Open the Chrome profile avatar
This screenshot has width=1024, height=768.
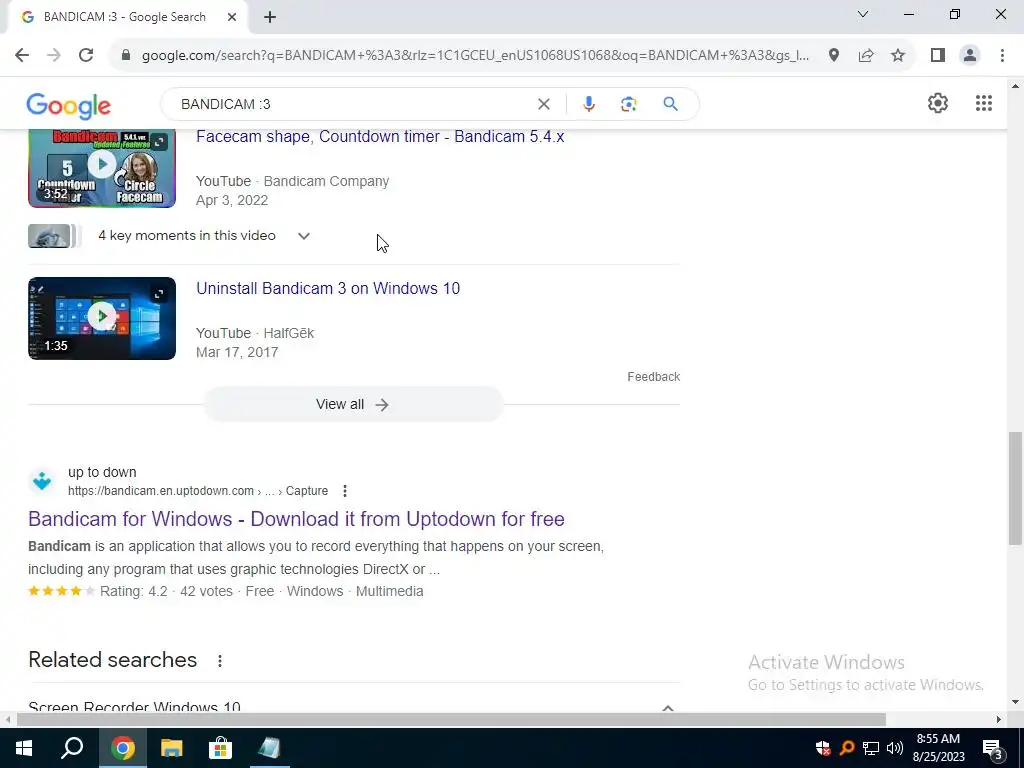coord(970,56)
